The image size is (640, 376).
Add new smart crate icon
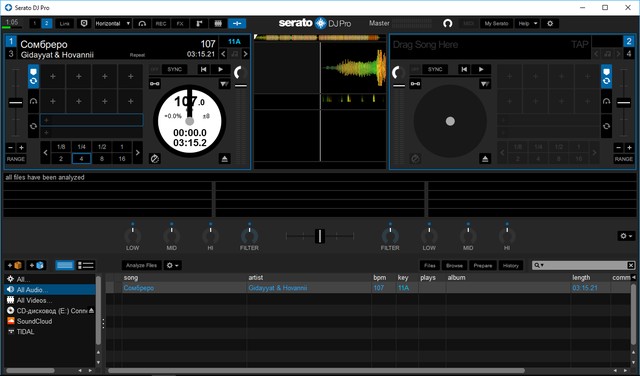[36, 265]
